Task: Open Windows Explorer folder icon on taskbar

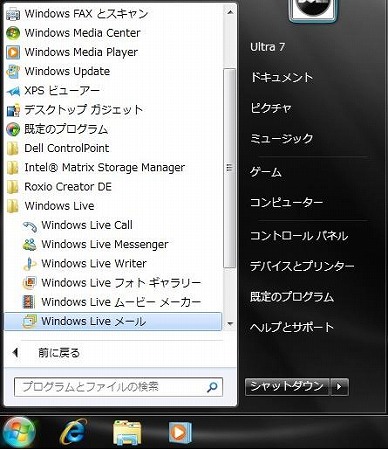Action: click(x=127, y=432)
